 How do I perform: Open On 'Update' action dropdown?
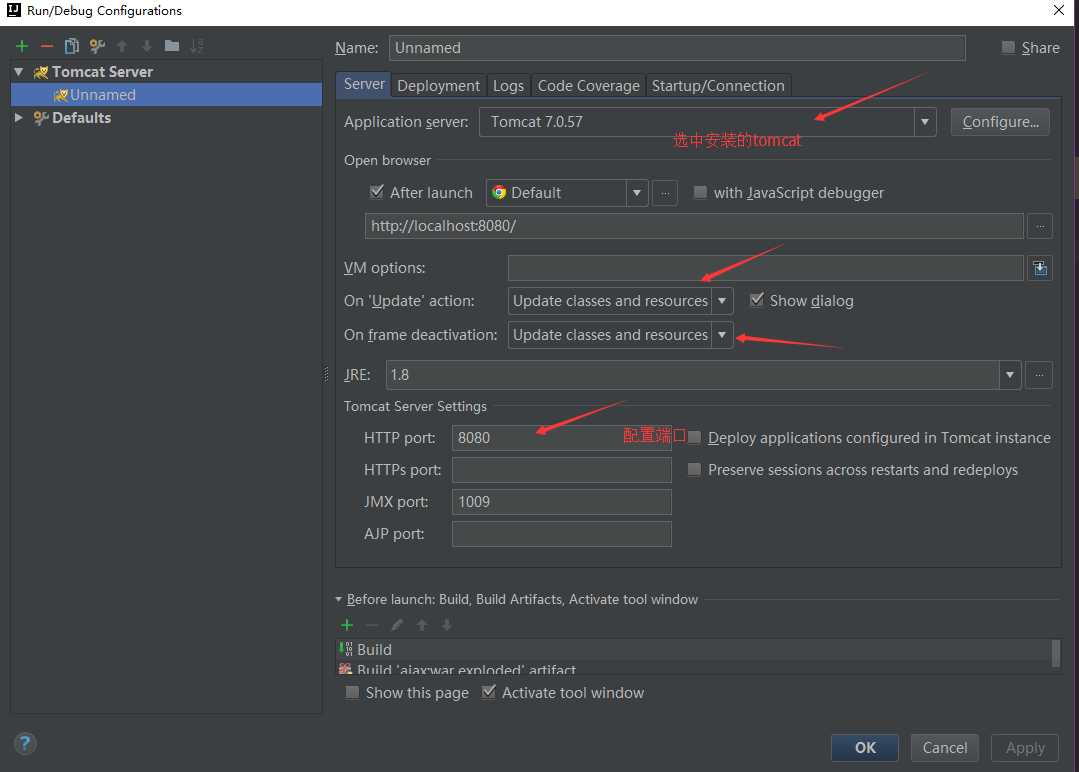[x=722, y=301]
